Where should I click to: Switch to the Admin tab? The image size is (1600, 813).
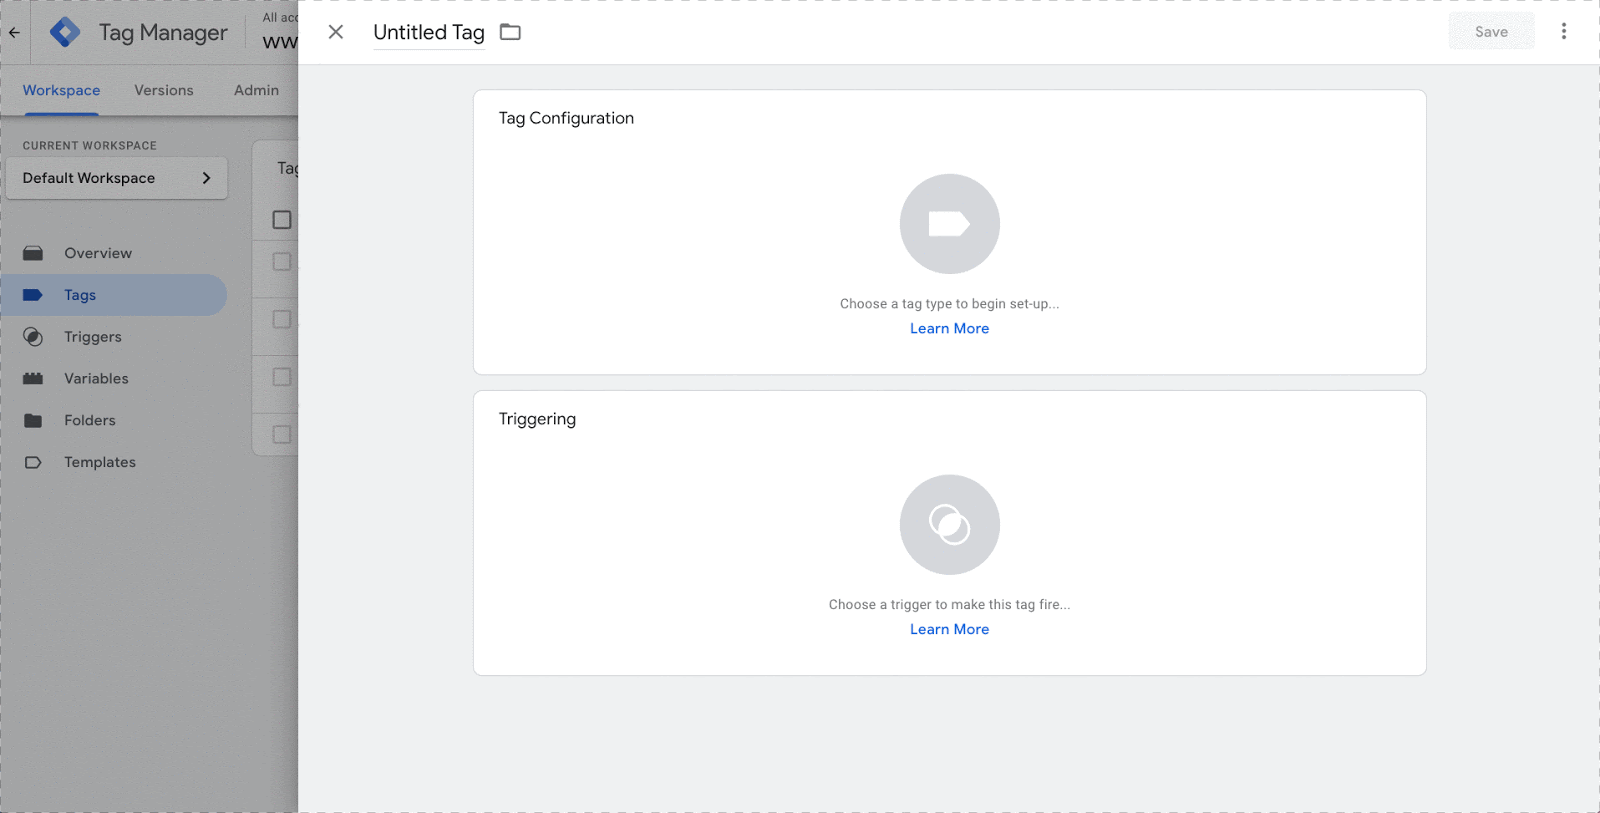pos(256,90)
